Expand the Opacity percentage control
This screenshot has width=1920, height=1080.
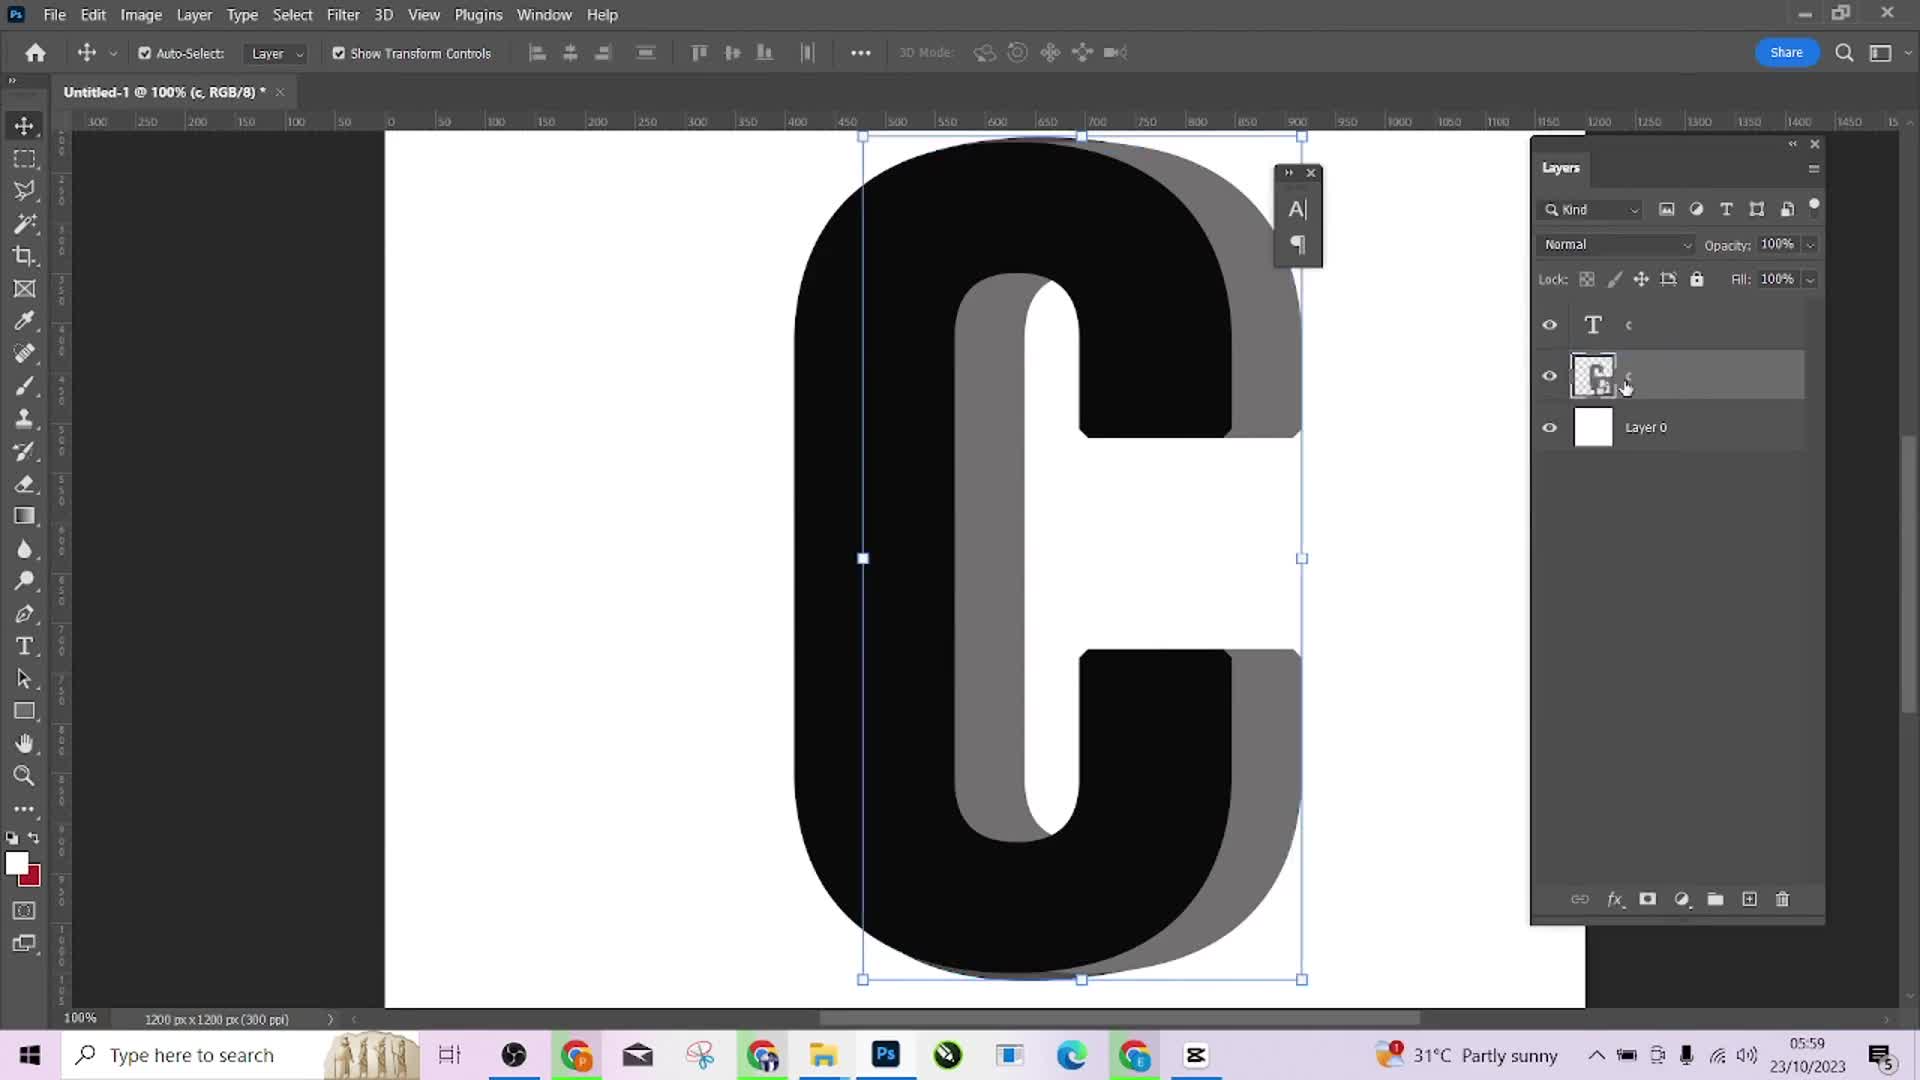(1812, 244)
